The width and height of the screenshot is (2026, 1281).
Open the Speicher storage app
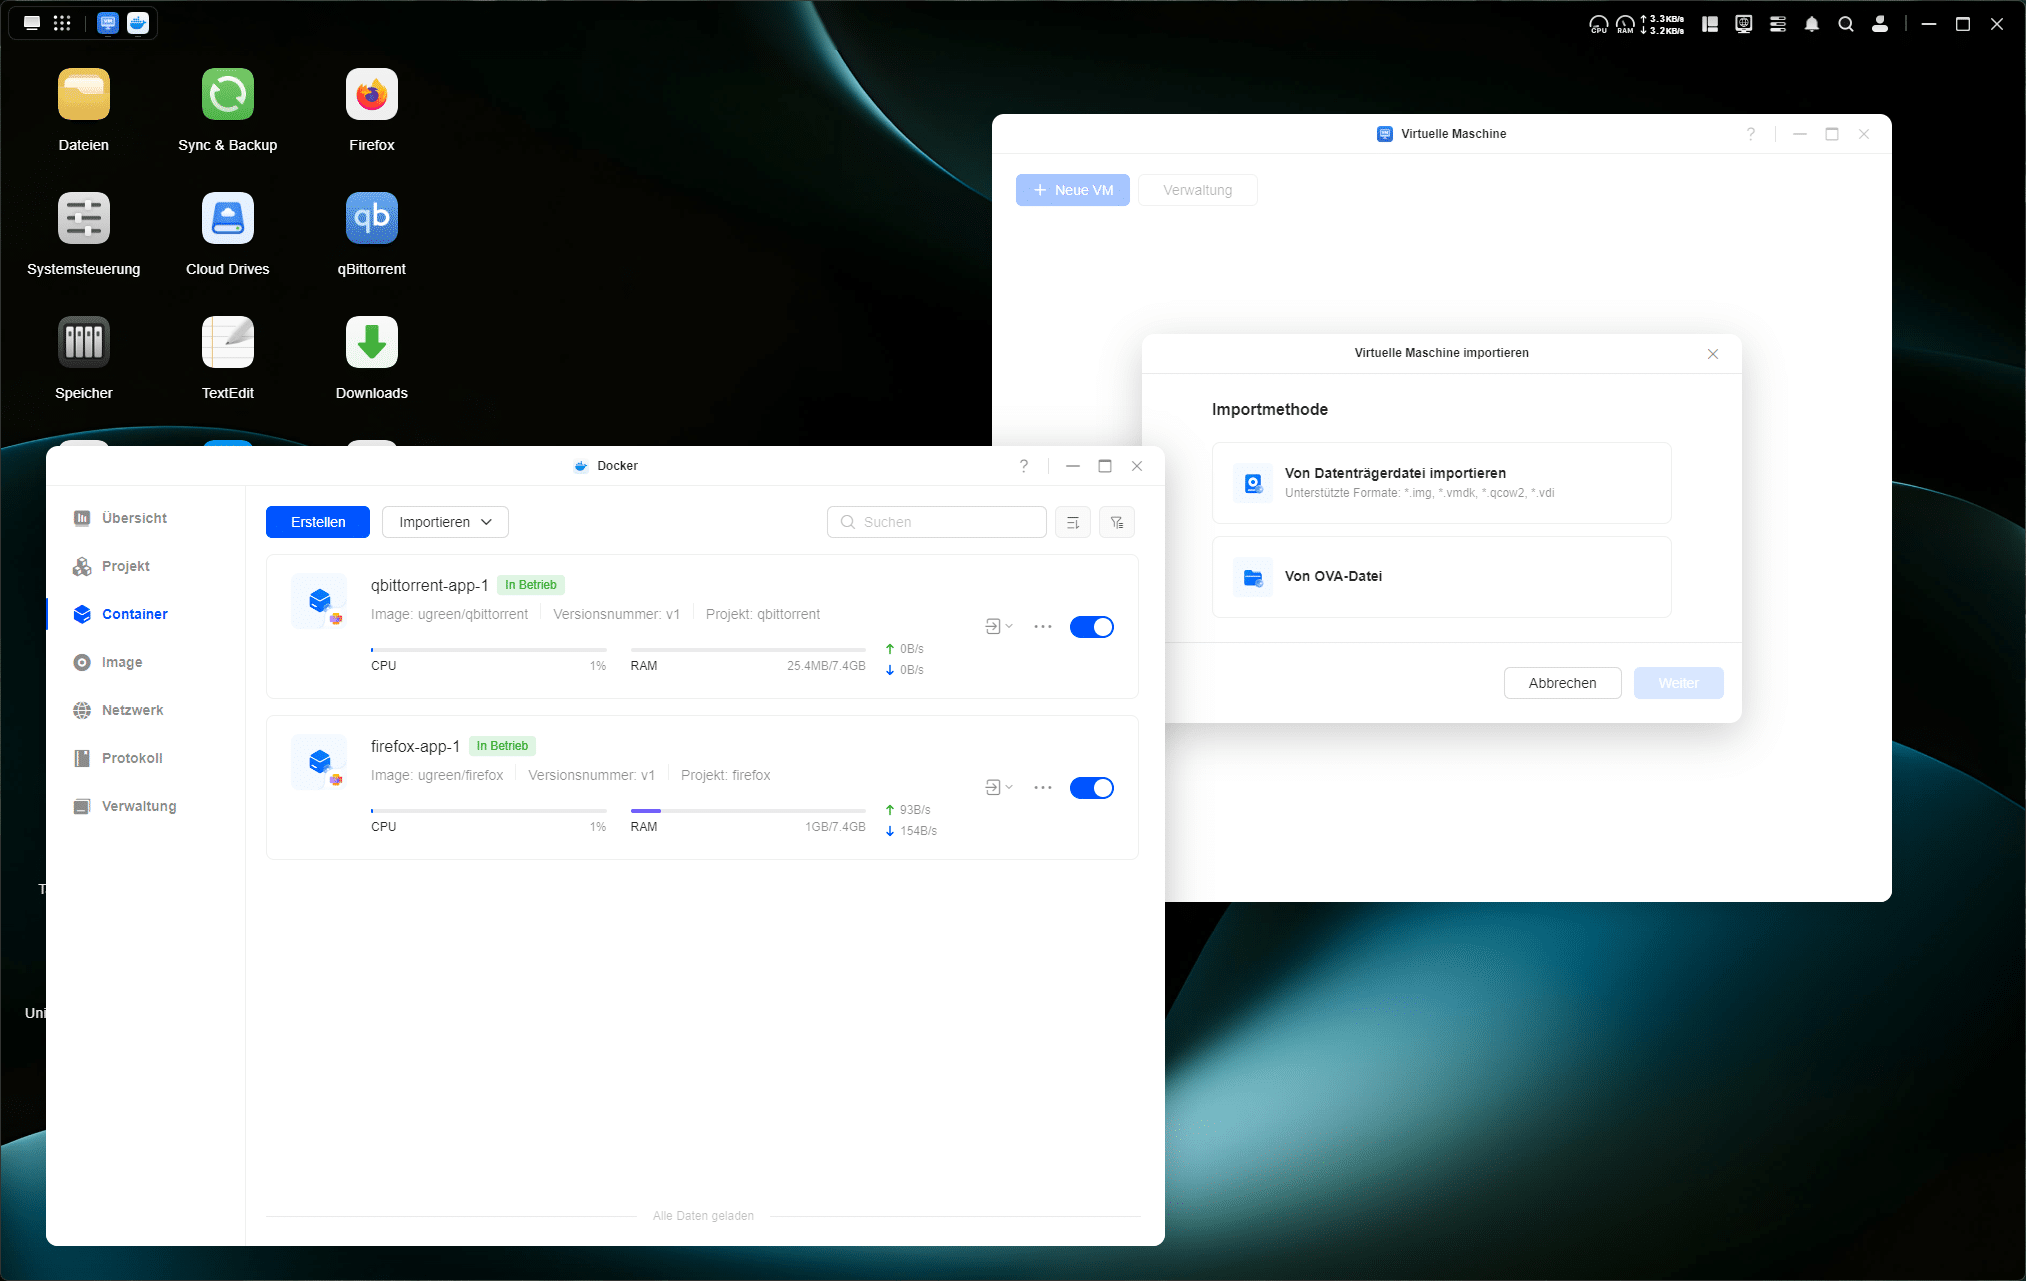(83, 343)
